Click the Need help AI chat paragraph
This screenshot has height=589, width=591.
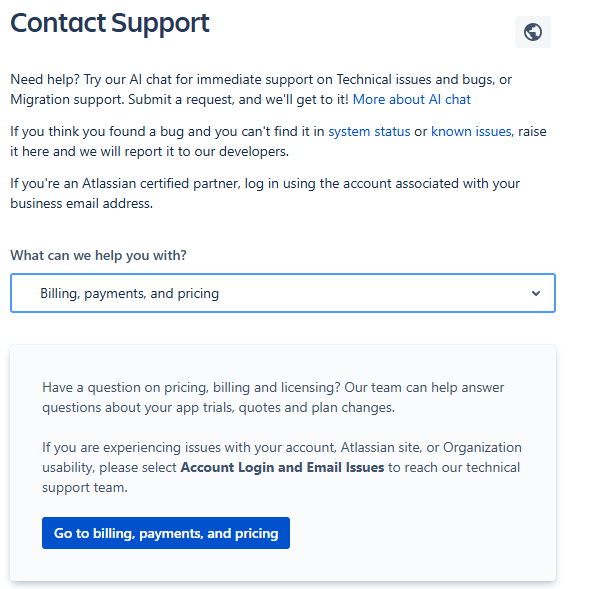coord(261,89)
